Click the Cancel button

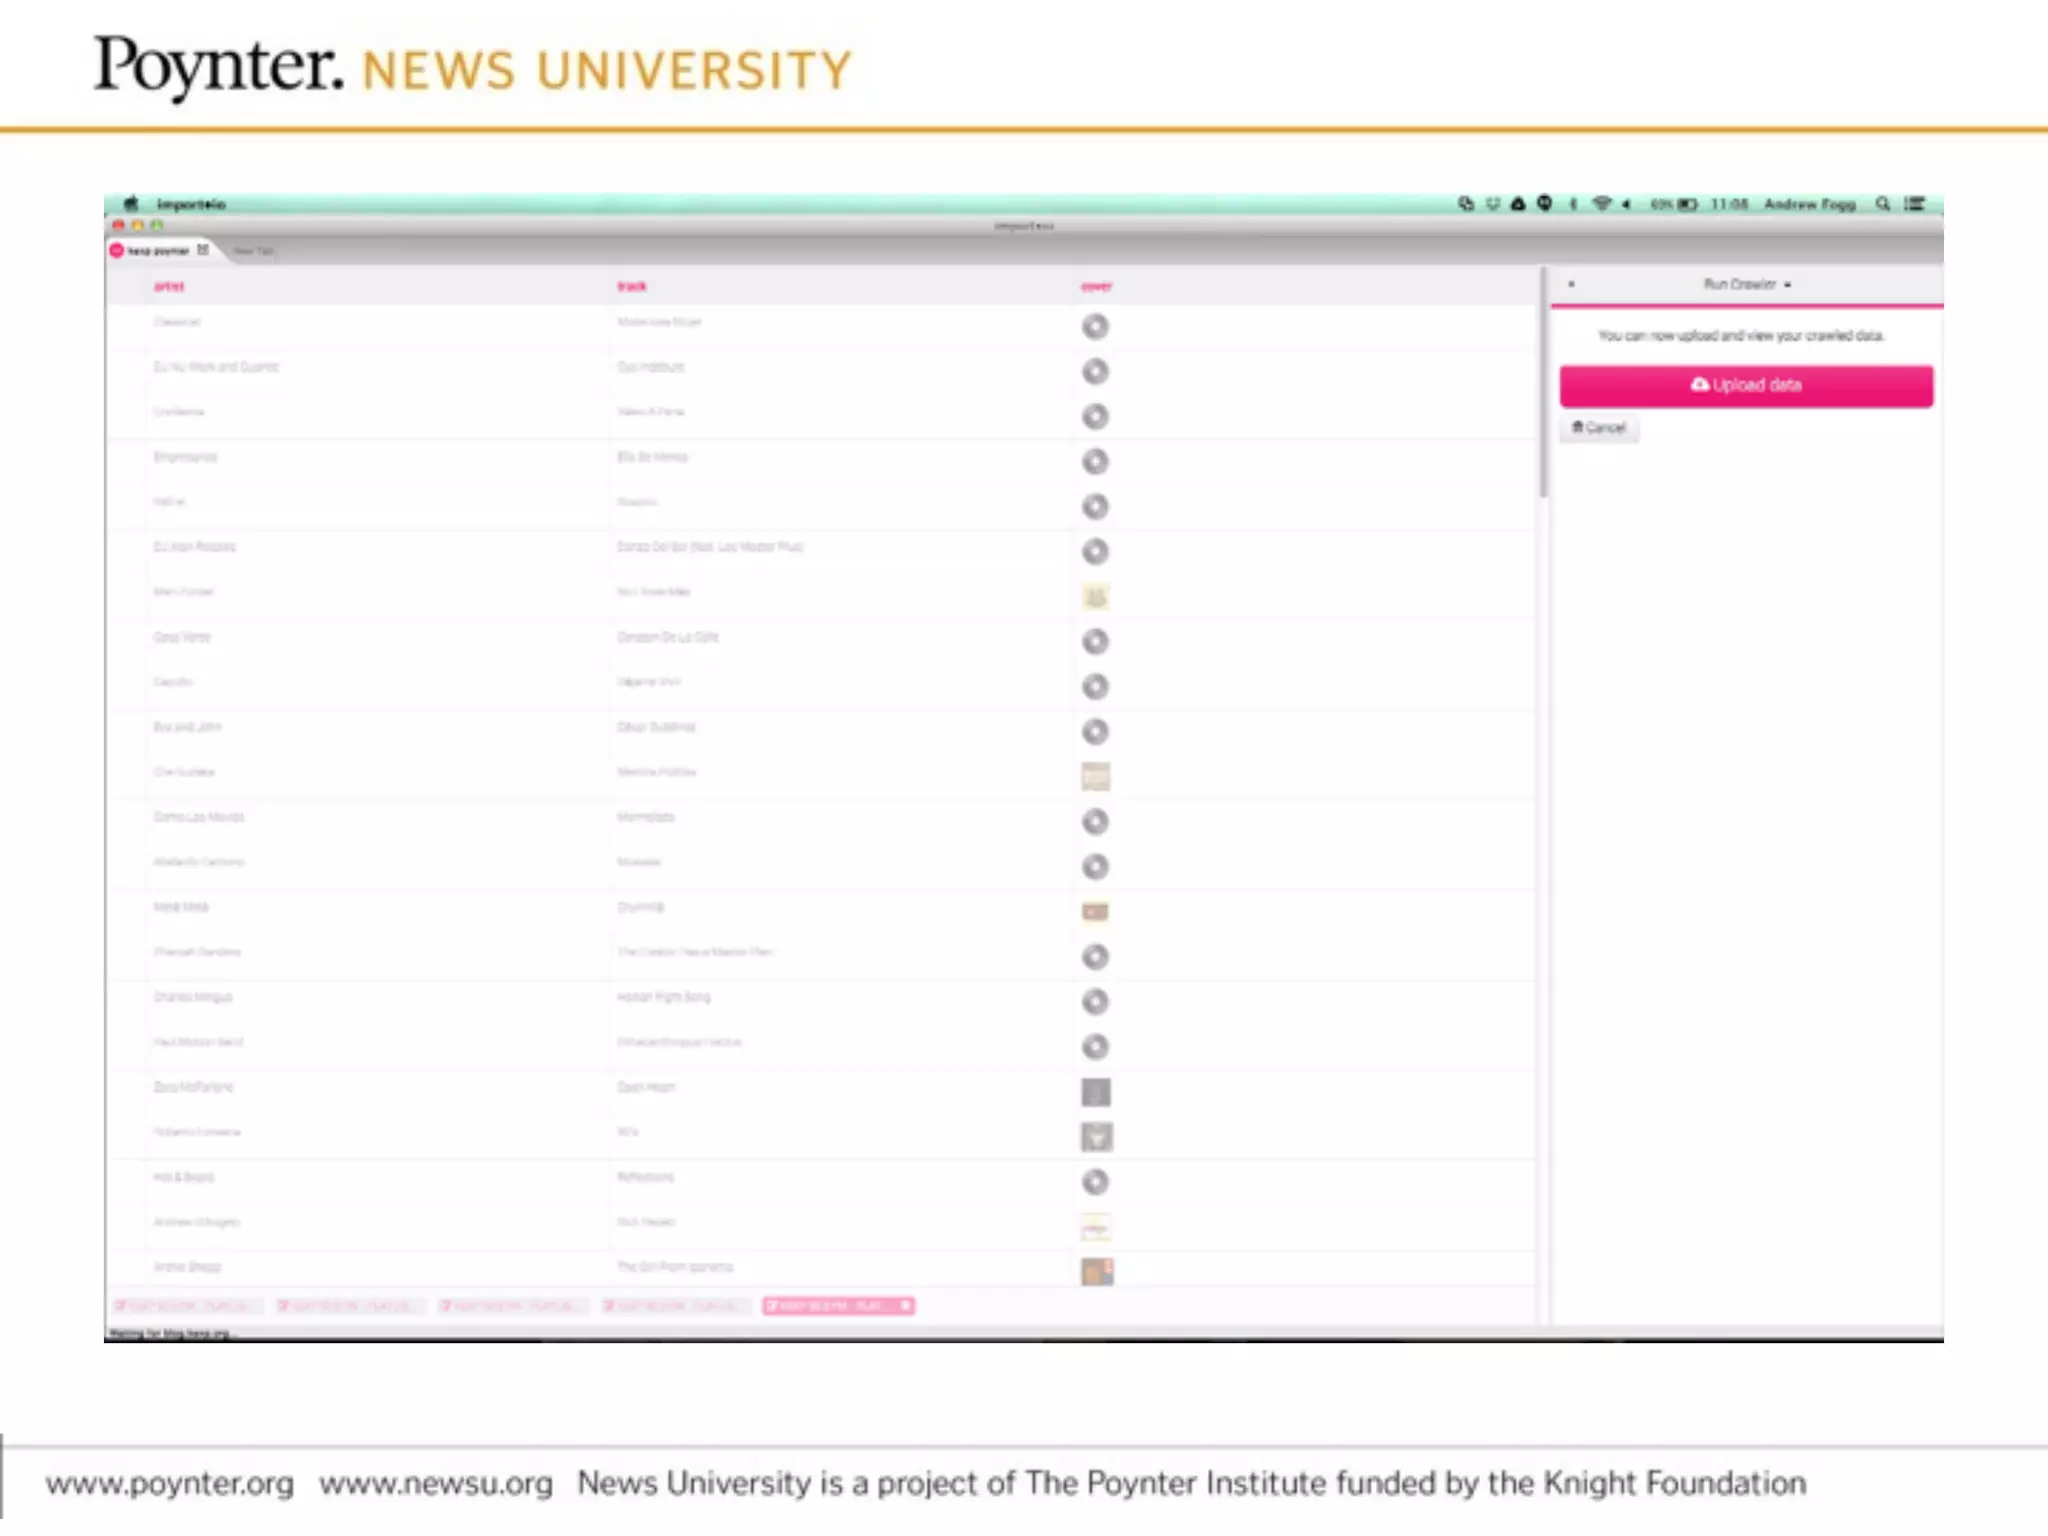point(1598,428)
